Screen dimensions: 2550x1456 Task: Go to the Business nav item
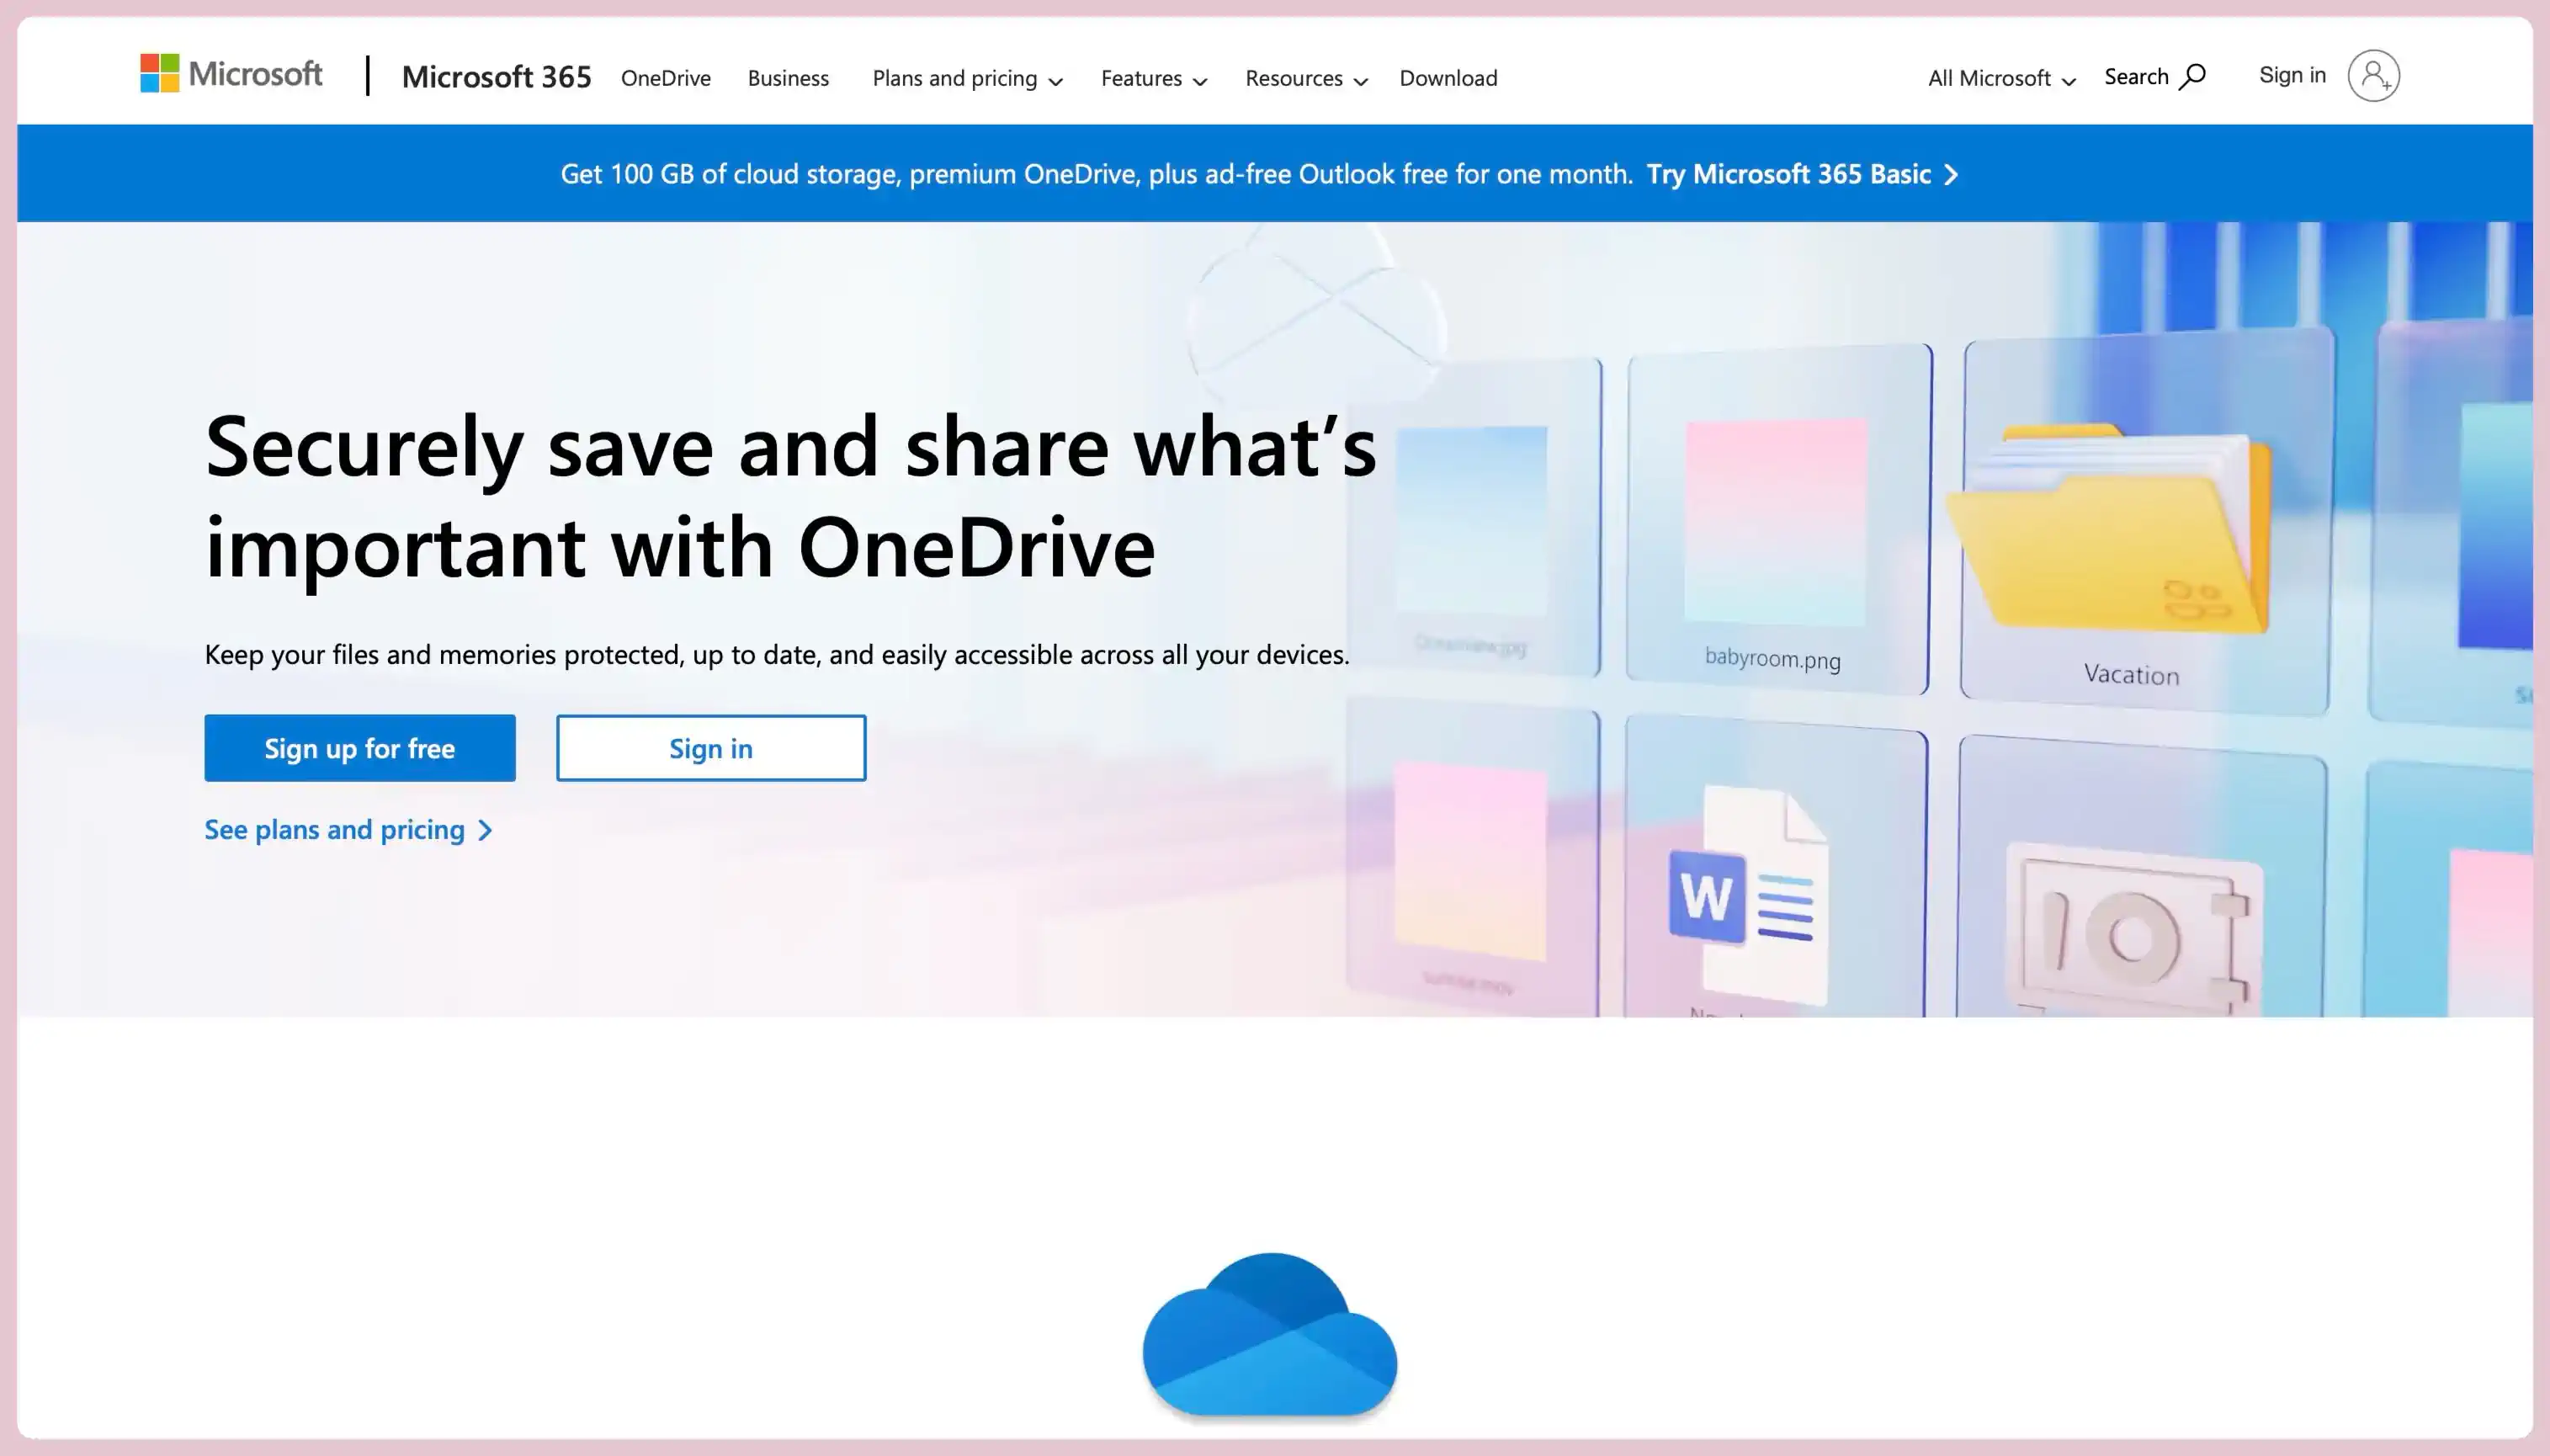point(788,78)
